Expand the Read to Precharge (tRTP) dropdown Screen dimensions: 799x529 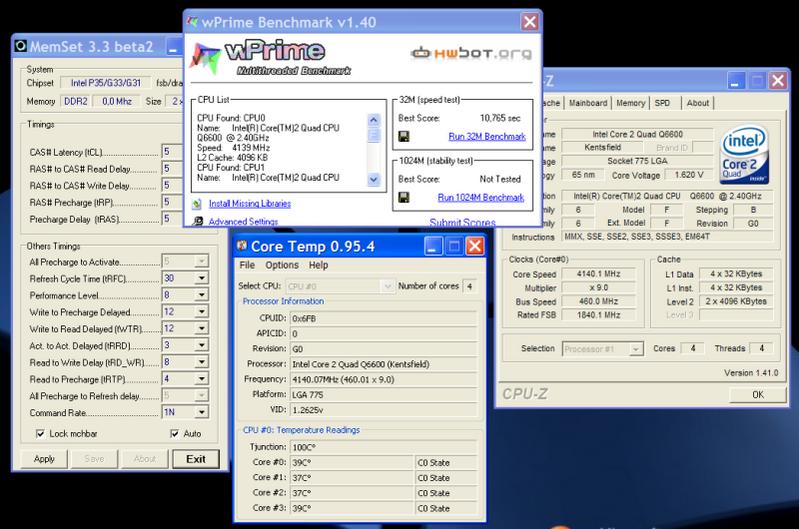202,379
